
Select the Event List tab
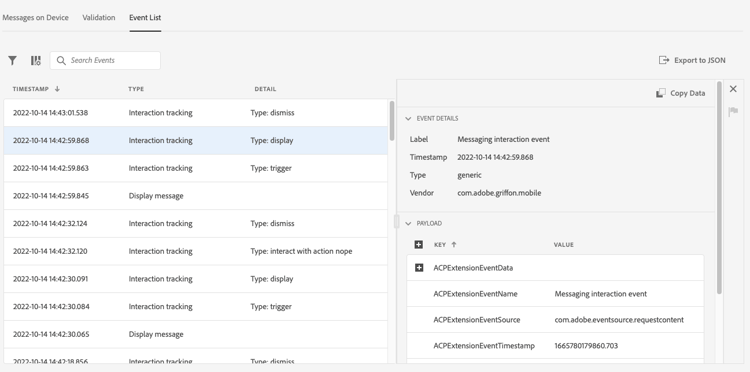point(145,18)
